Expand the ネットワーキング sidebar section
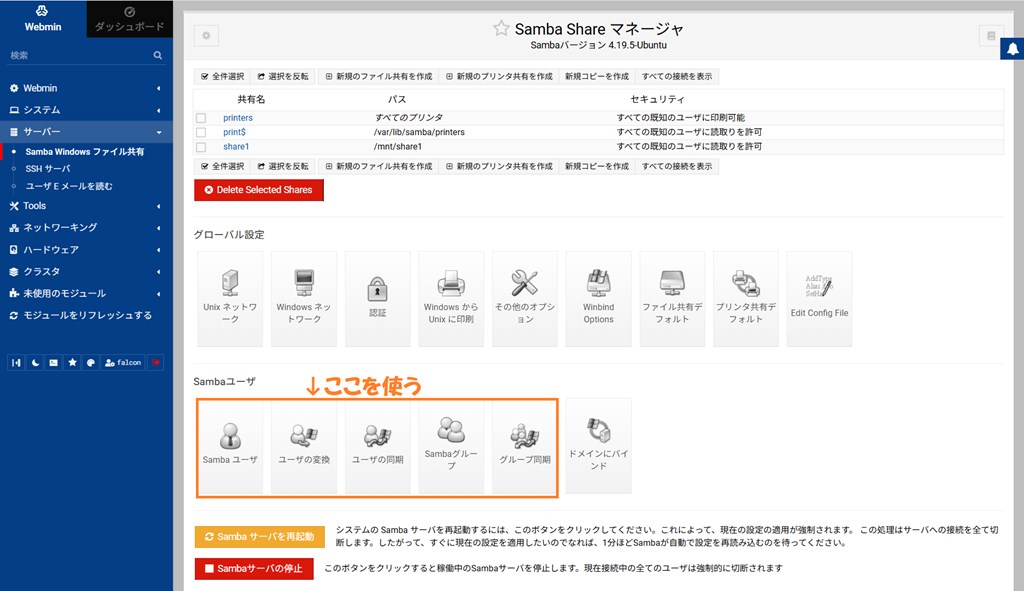 (x=86, y=227)
